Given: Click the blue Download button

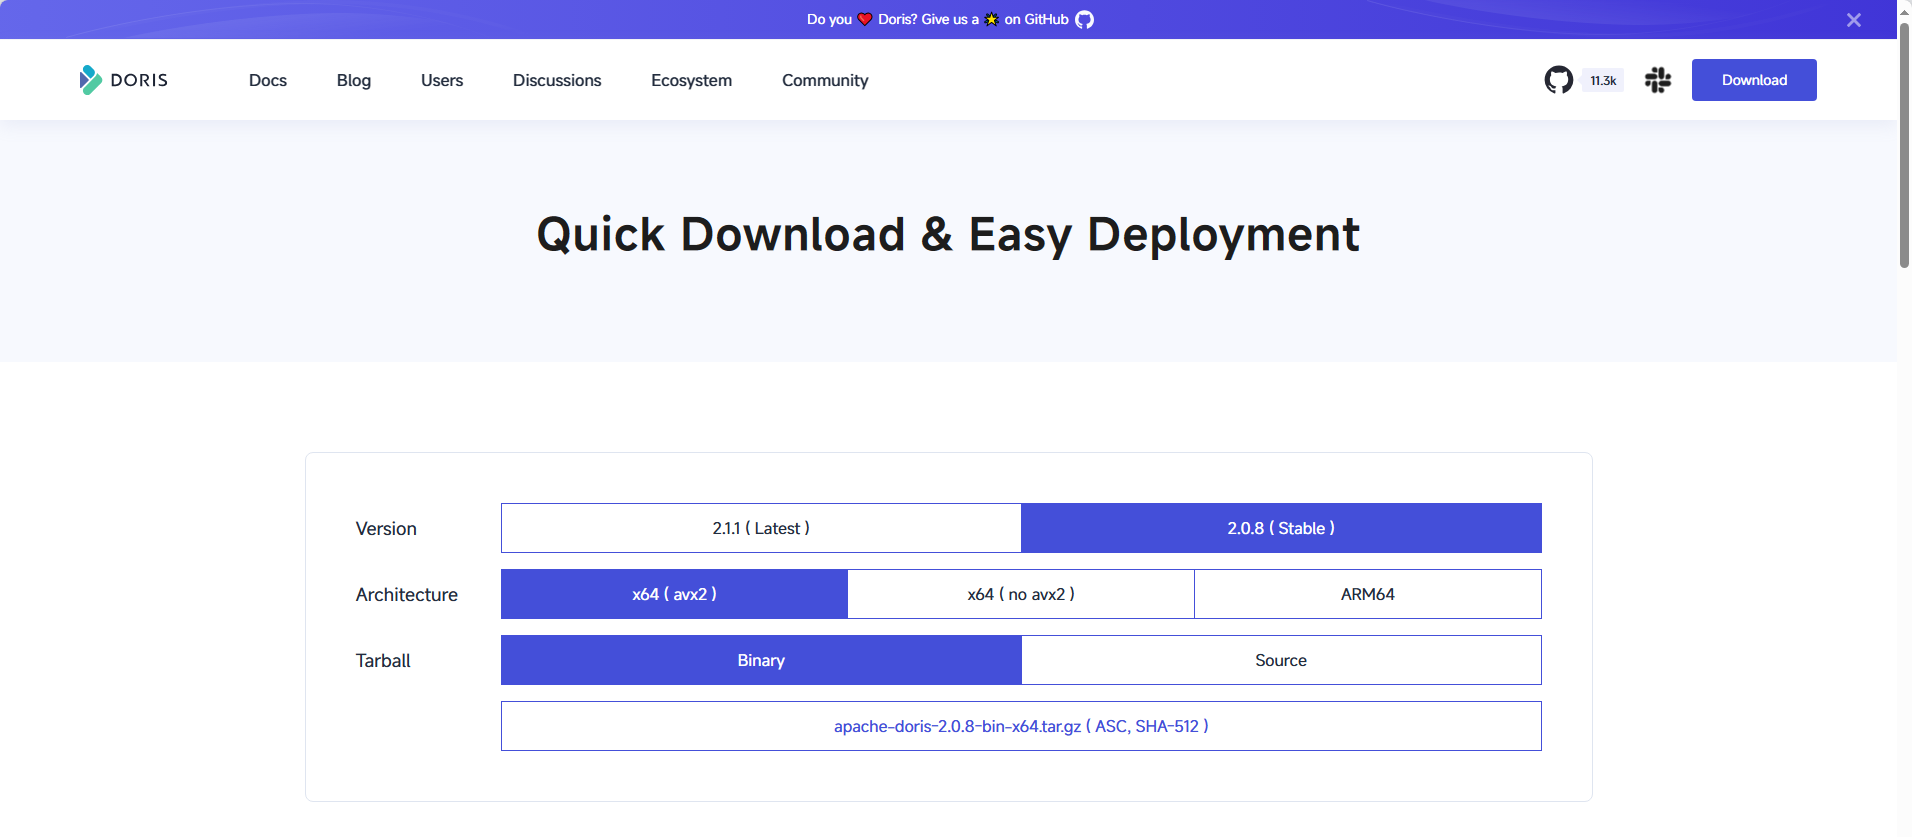Looking at the screenshot, I should click(x=1754, y=80).
